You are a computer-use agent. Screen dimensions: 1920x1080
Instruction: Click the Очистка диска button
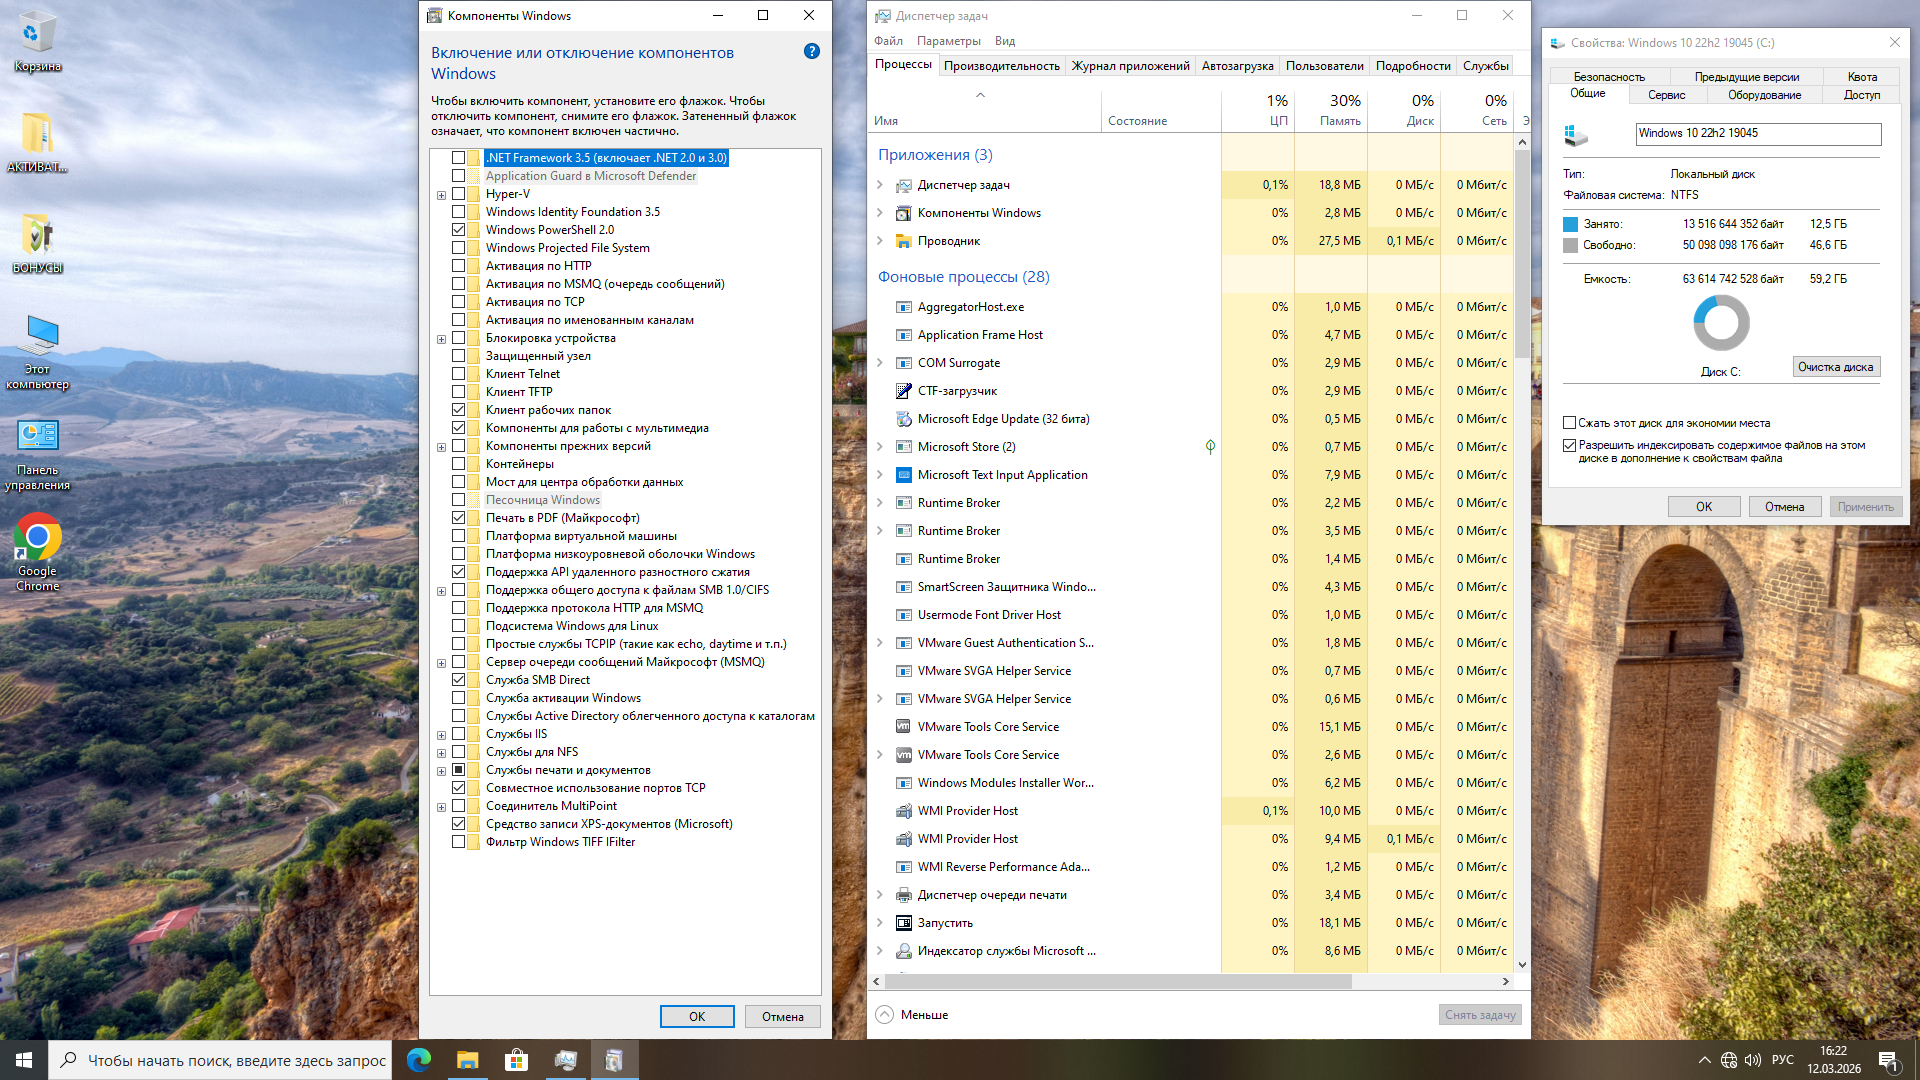1835,367
